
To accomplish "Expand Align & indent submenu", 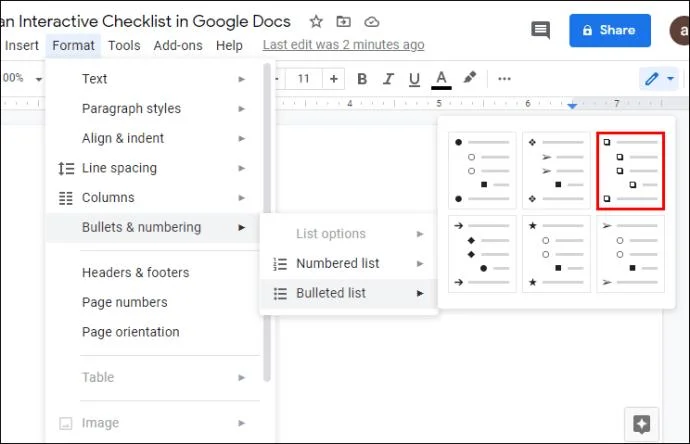I will (x=152, y=138).
